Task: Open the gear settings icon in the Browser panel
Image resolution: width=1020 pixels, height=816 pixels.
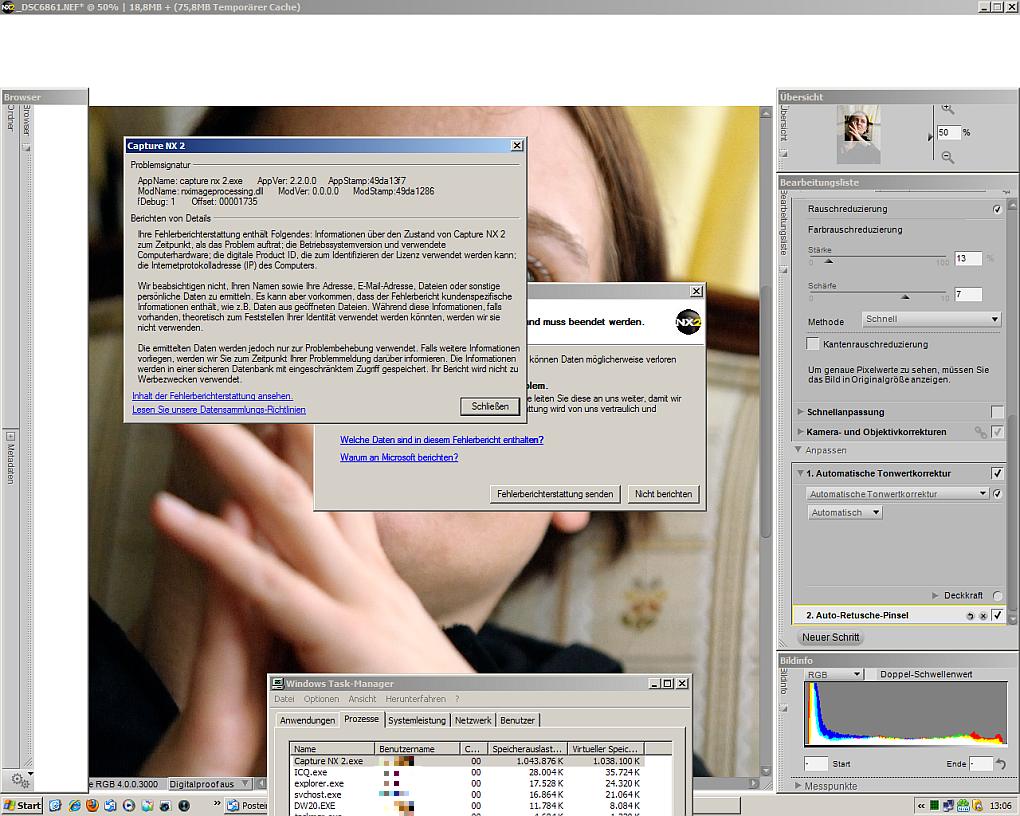Action: coord(20,778)
